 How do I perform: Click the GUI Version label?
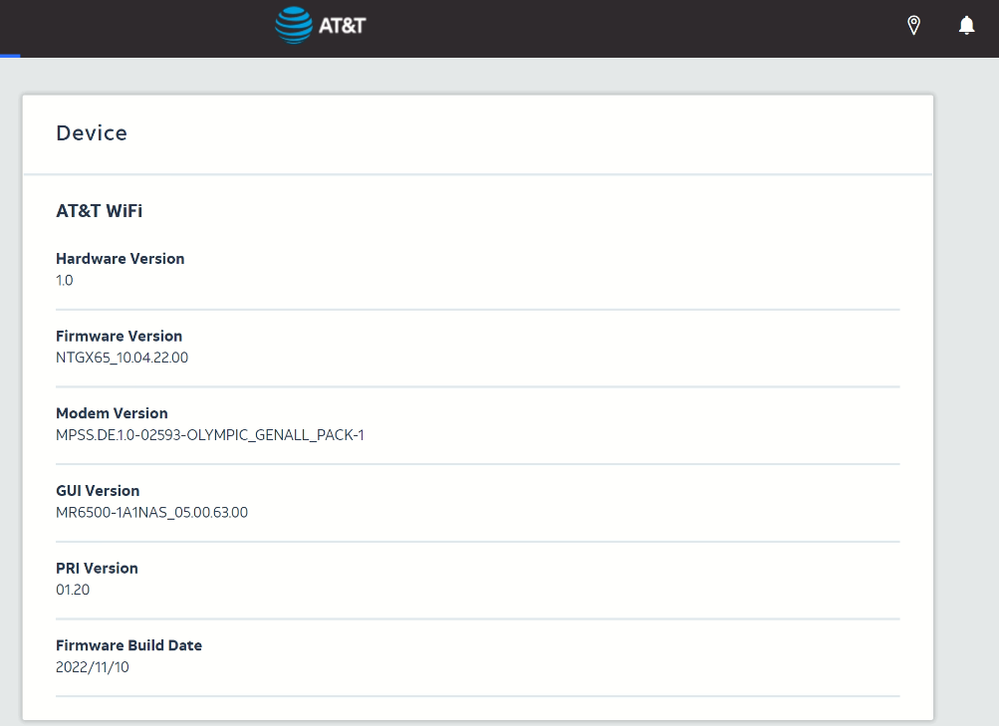click(98, 490)
